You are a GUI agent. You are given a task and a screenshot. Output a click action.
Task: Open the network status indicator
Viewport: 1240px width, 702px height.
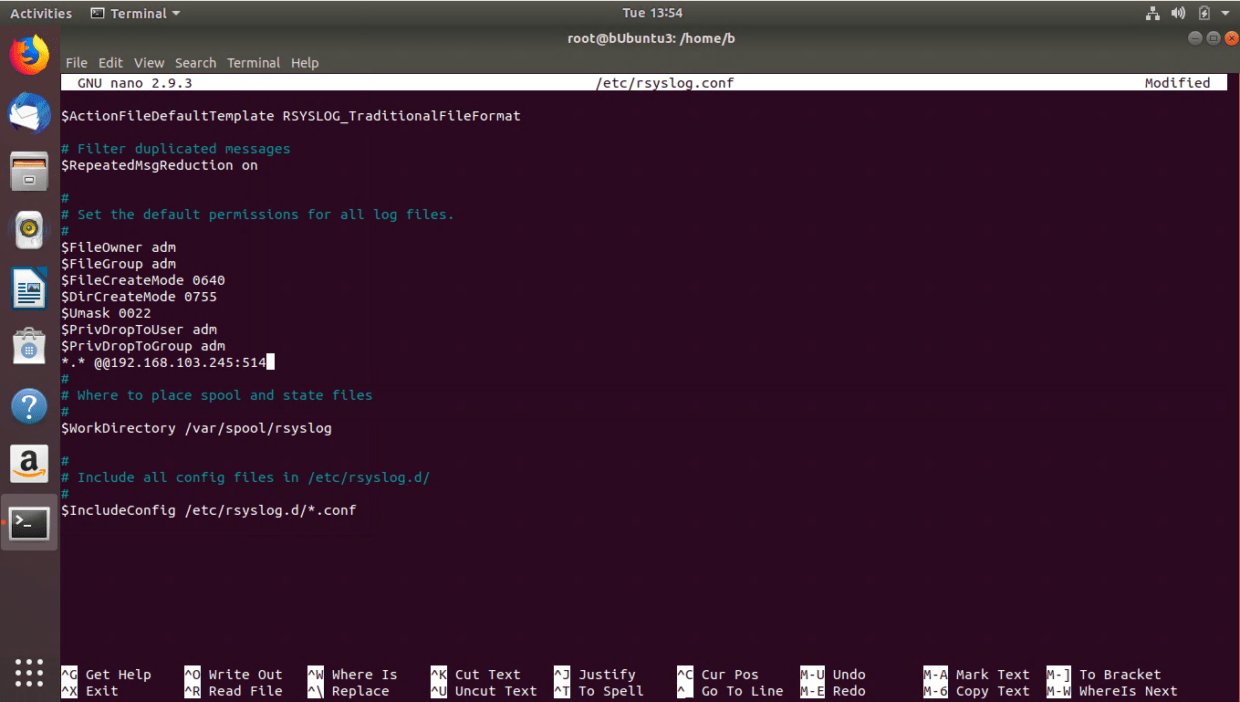point(1152,13)
